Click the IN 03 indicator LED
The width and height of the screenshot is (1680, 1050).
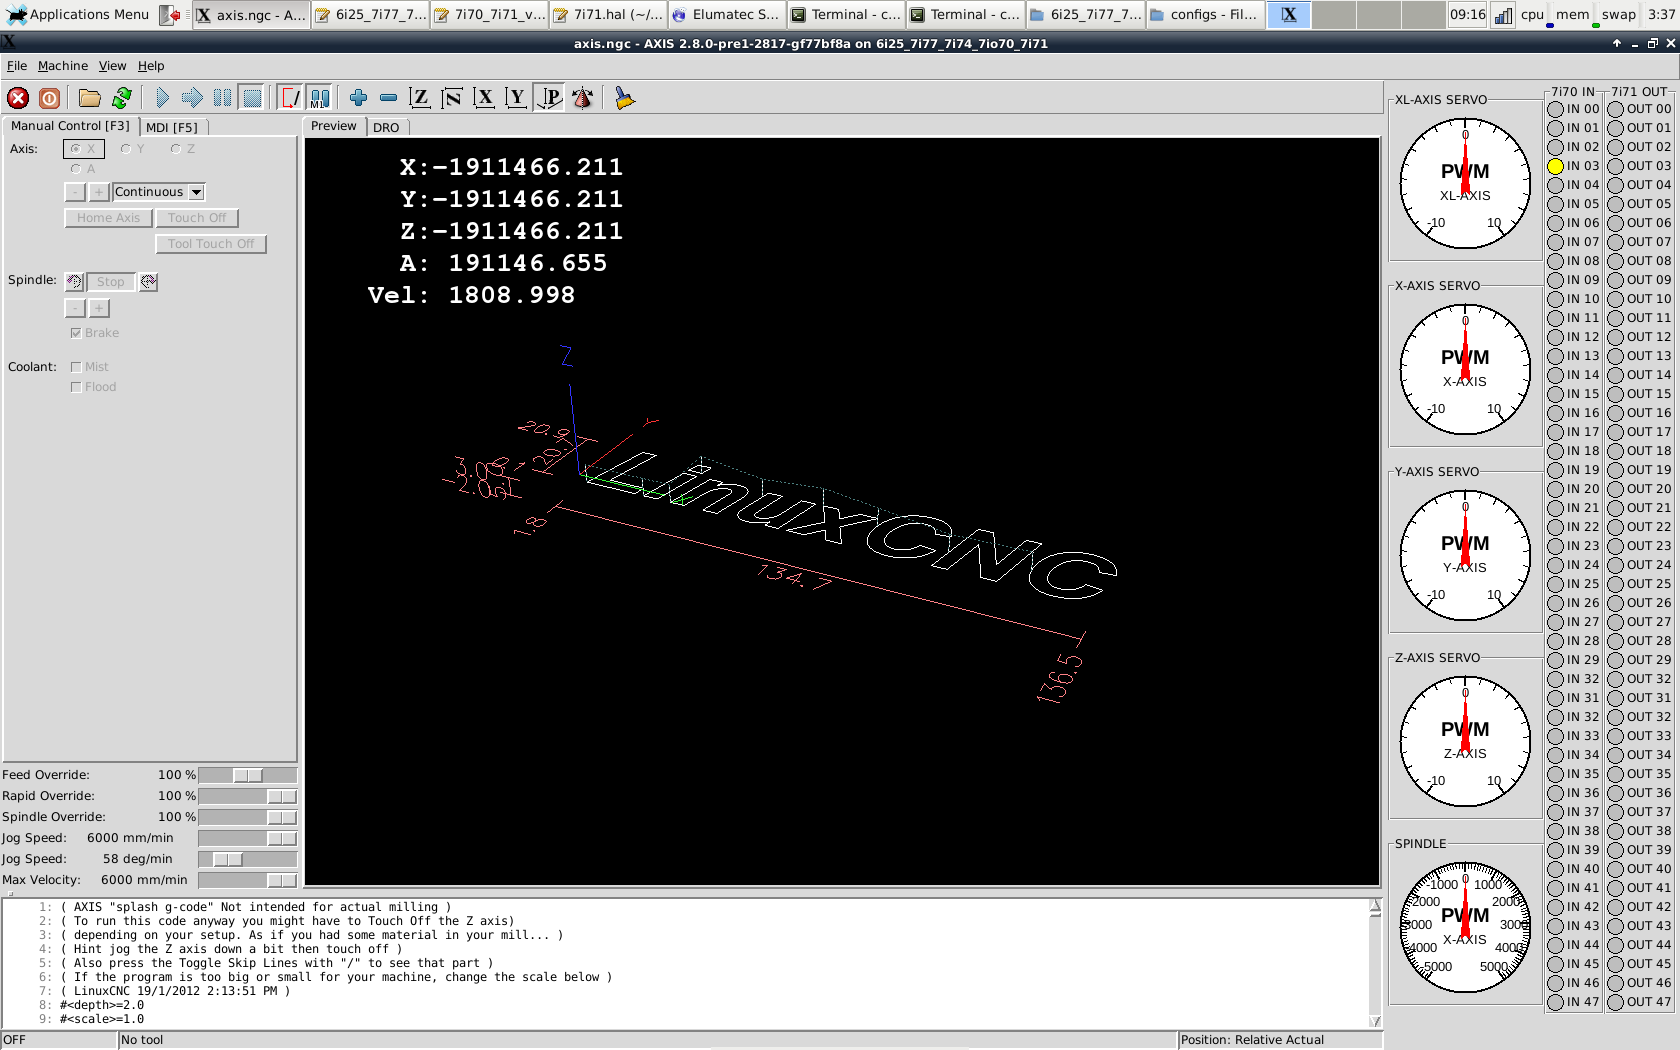(1555, 166)
